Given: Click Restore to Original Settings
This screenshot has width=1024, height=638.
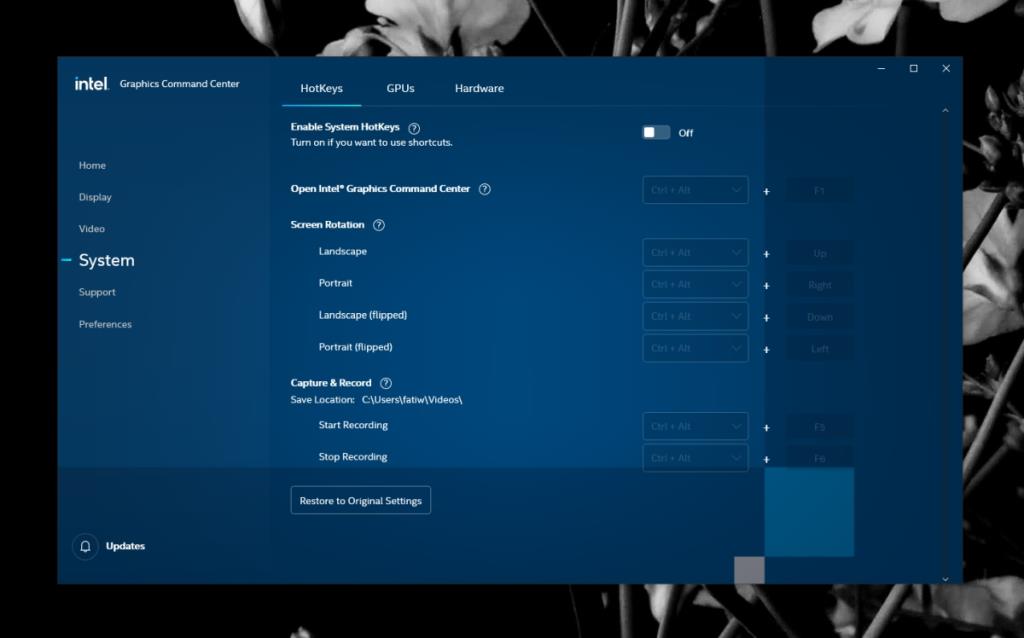Looking at the screenshot, I should pos(360,500).
